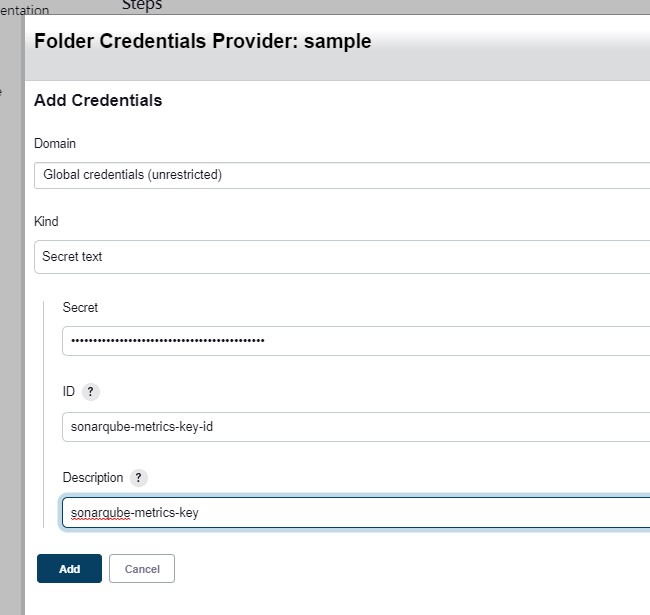Select the ID field with sonarqube-metrics-key-id
Screen dimensions: 650x615
tap(356, 427)
